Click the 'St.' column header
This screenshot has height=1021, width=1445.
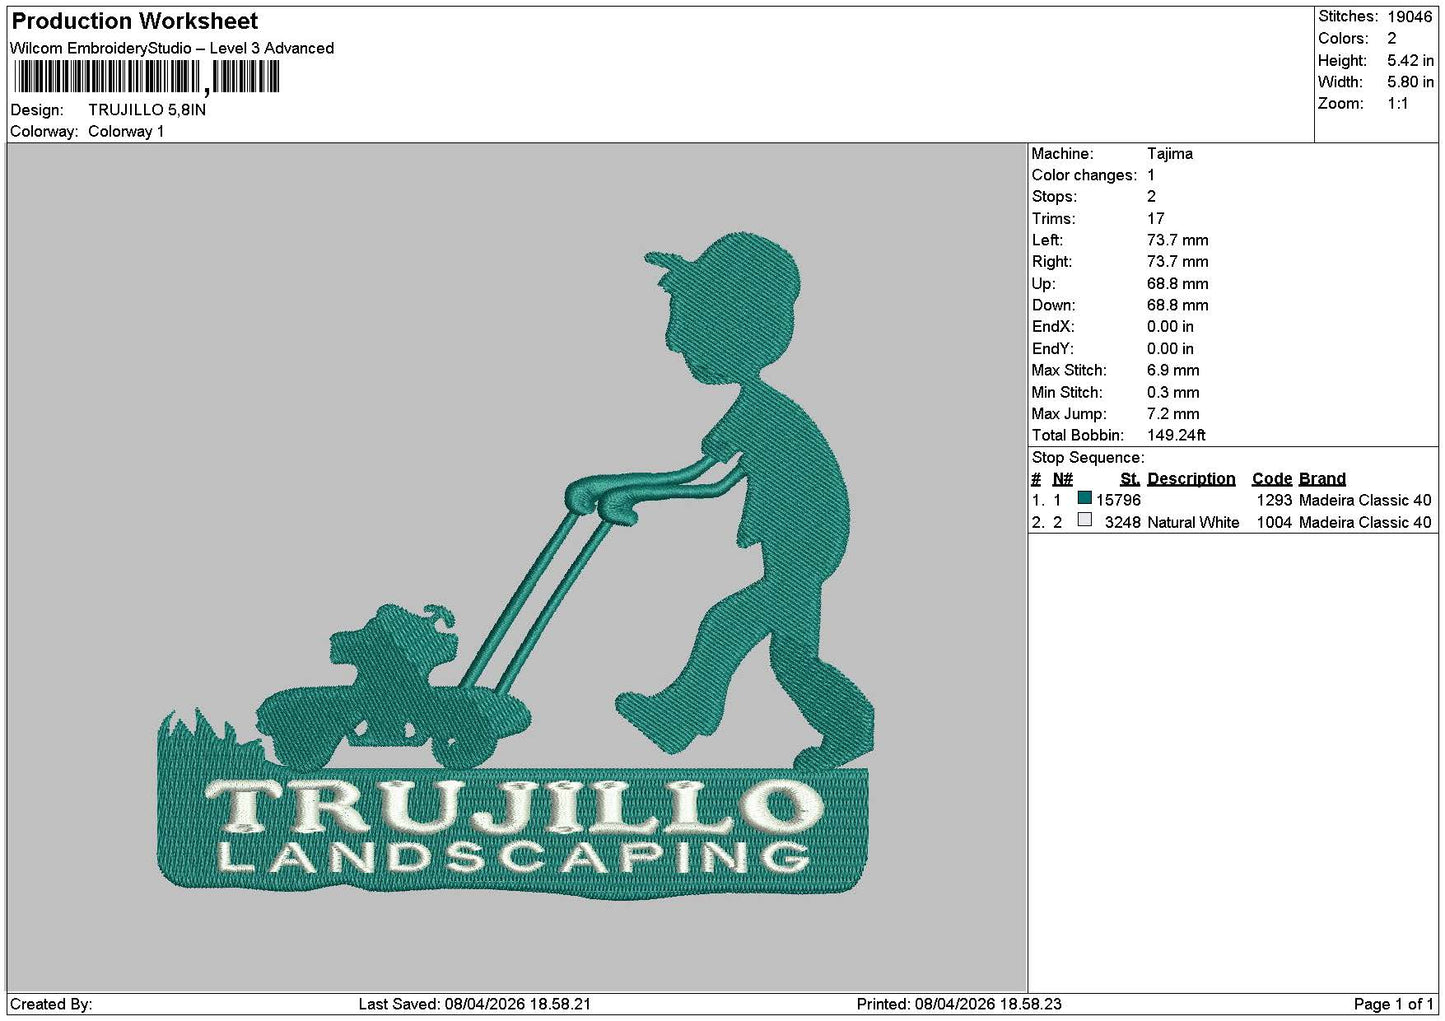pyautogui.click(x=1130, y=479)
